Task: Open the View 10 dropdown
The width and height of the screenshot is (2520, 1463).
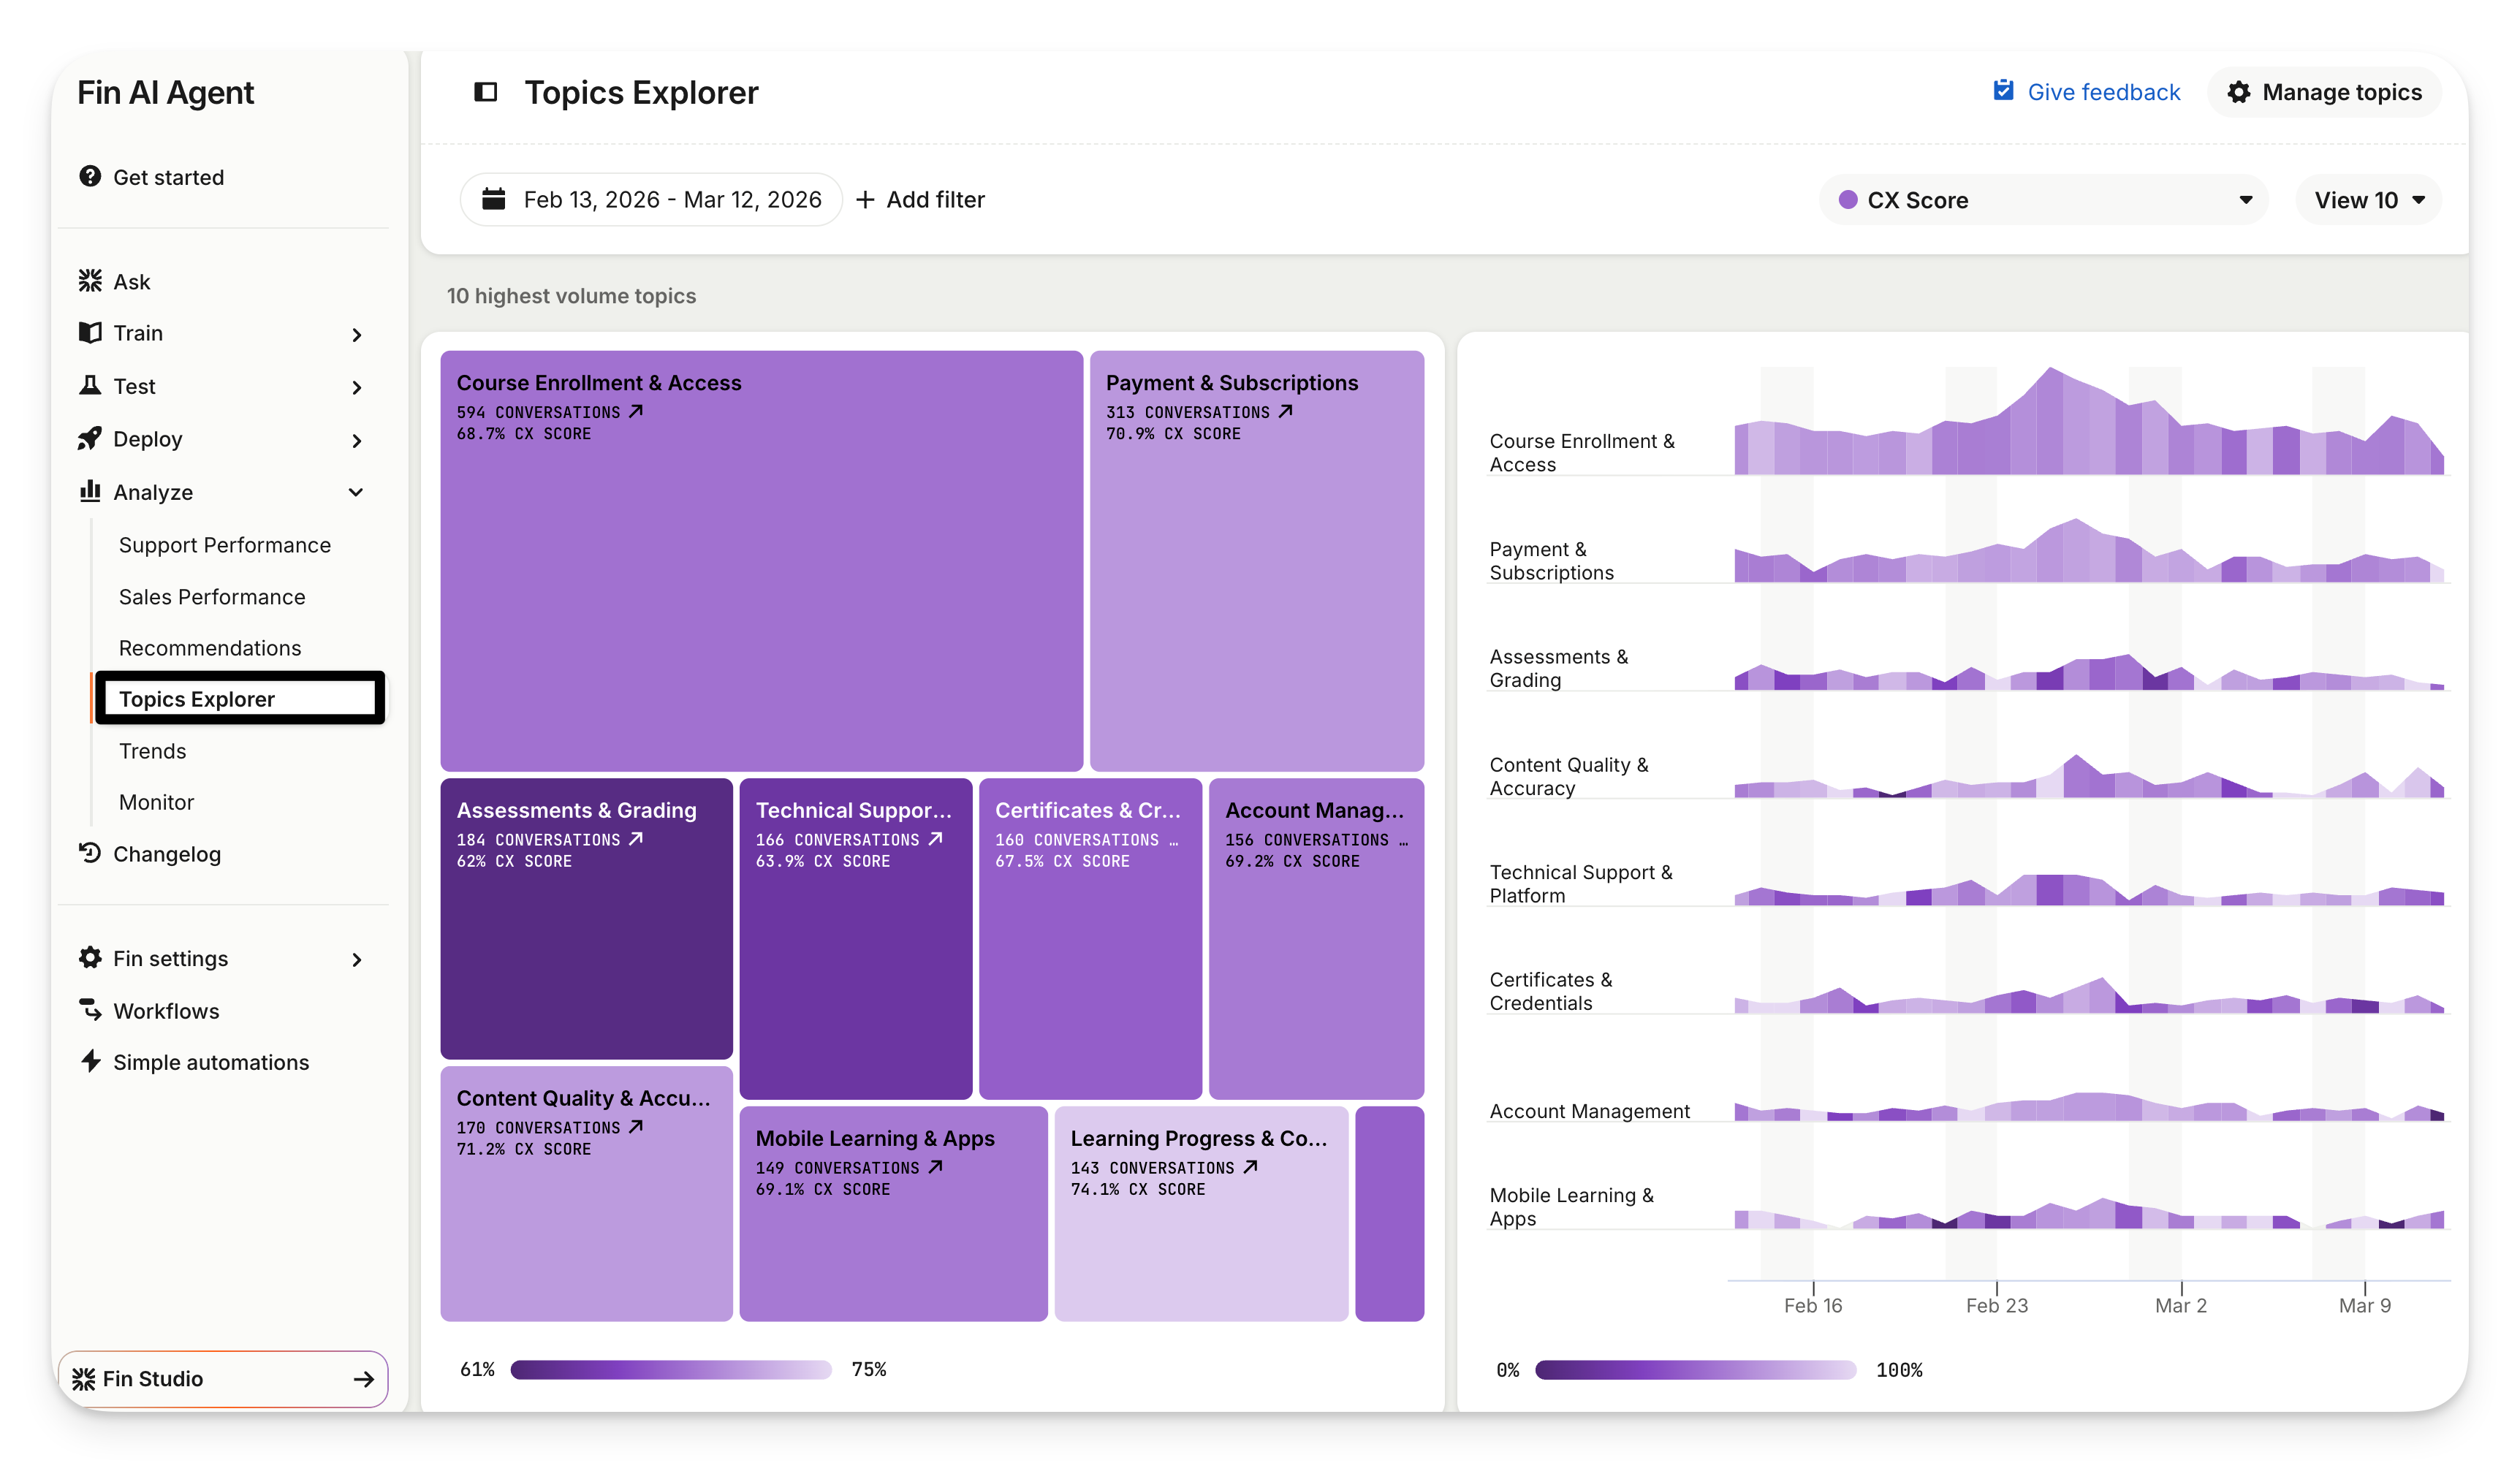Action: pyautogui.click(x=2369, y=200)
